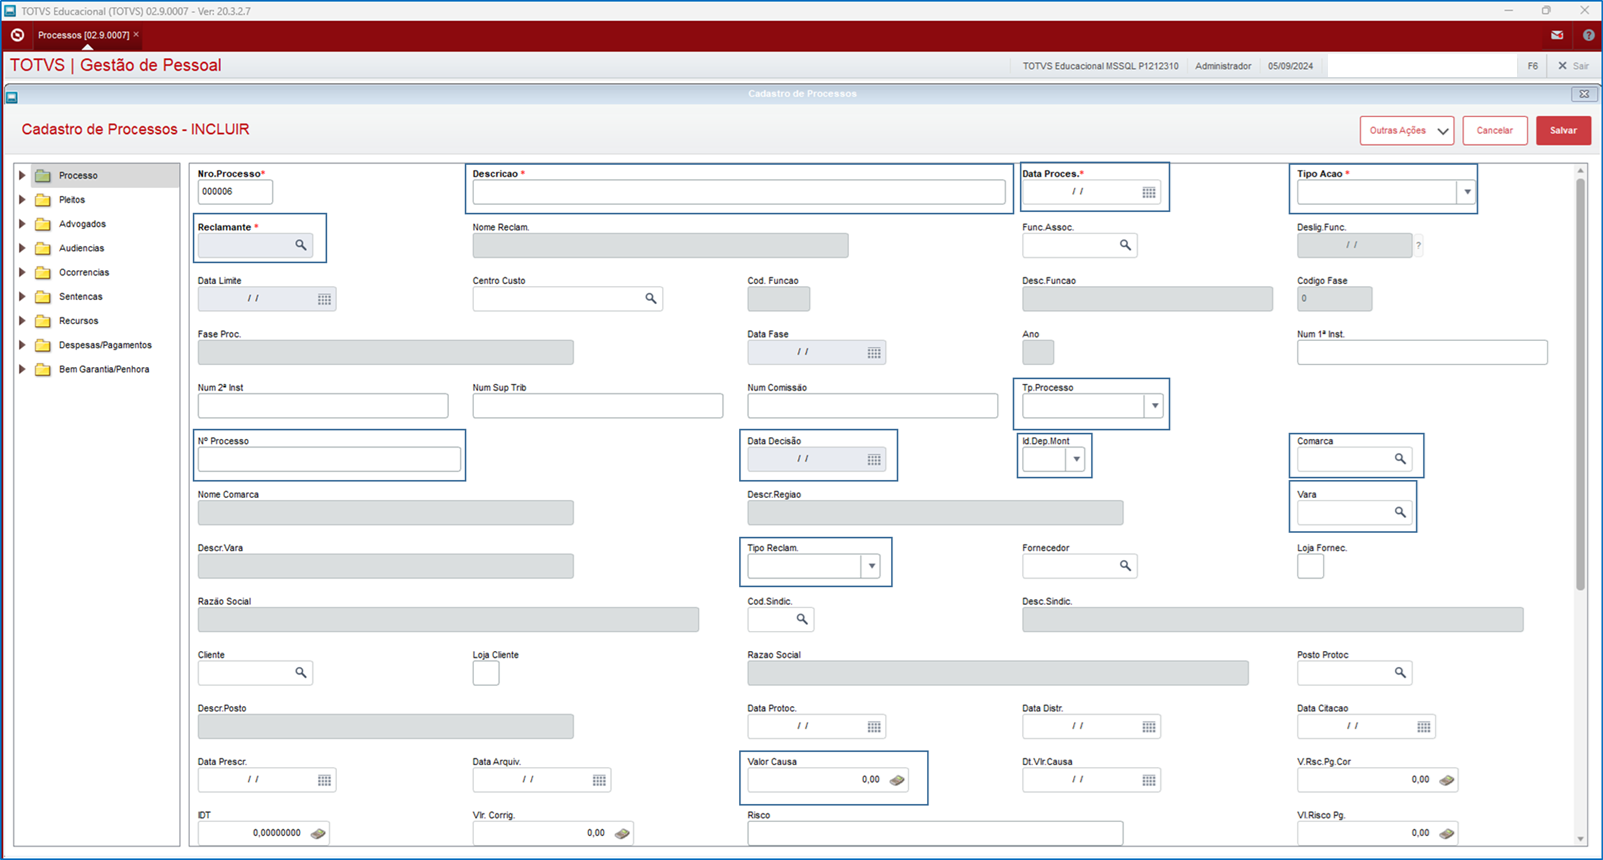Open the Tipo Reclam. dropdown

(x=872, y=566)
